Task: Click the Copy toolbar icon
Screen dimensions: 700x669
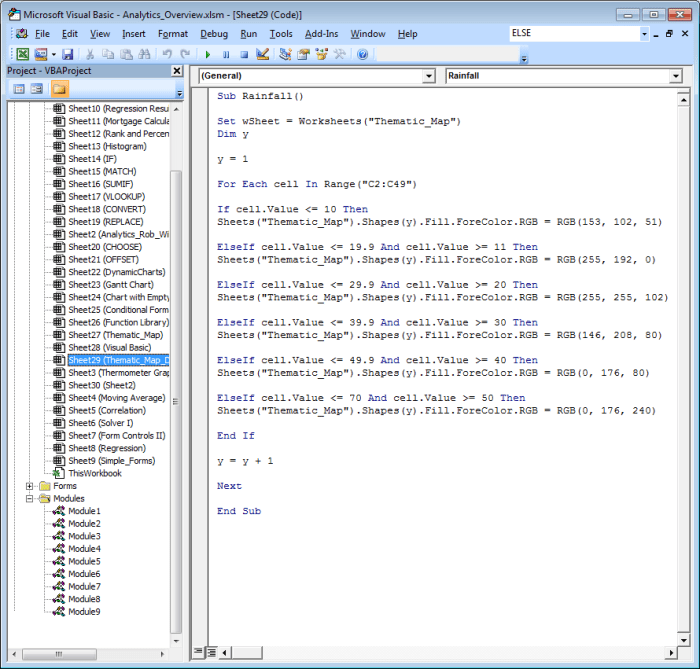Action: click(108, 54)
